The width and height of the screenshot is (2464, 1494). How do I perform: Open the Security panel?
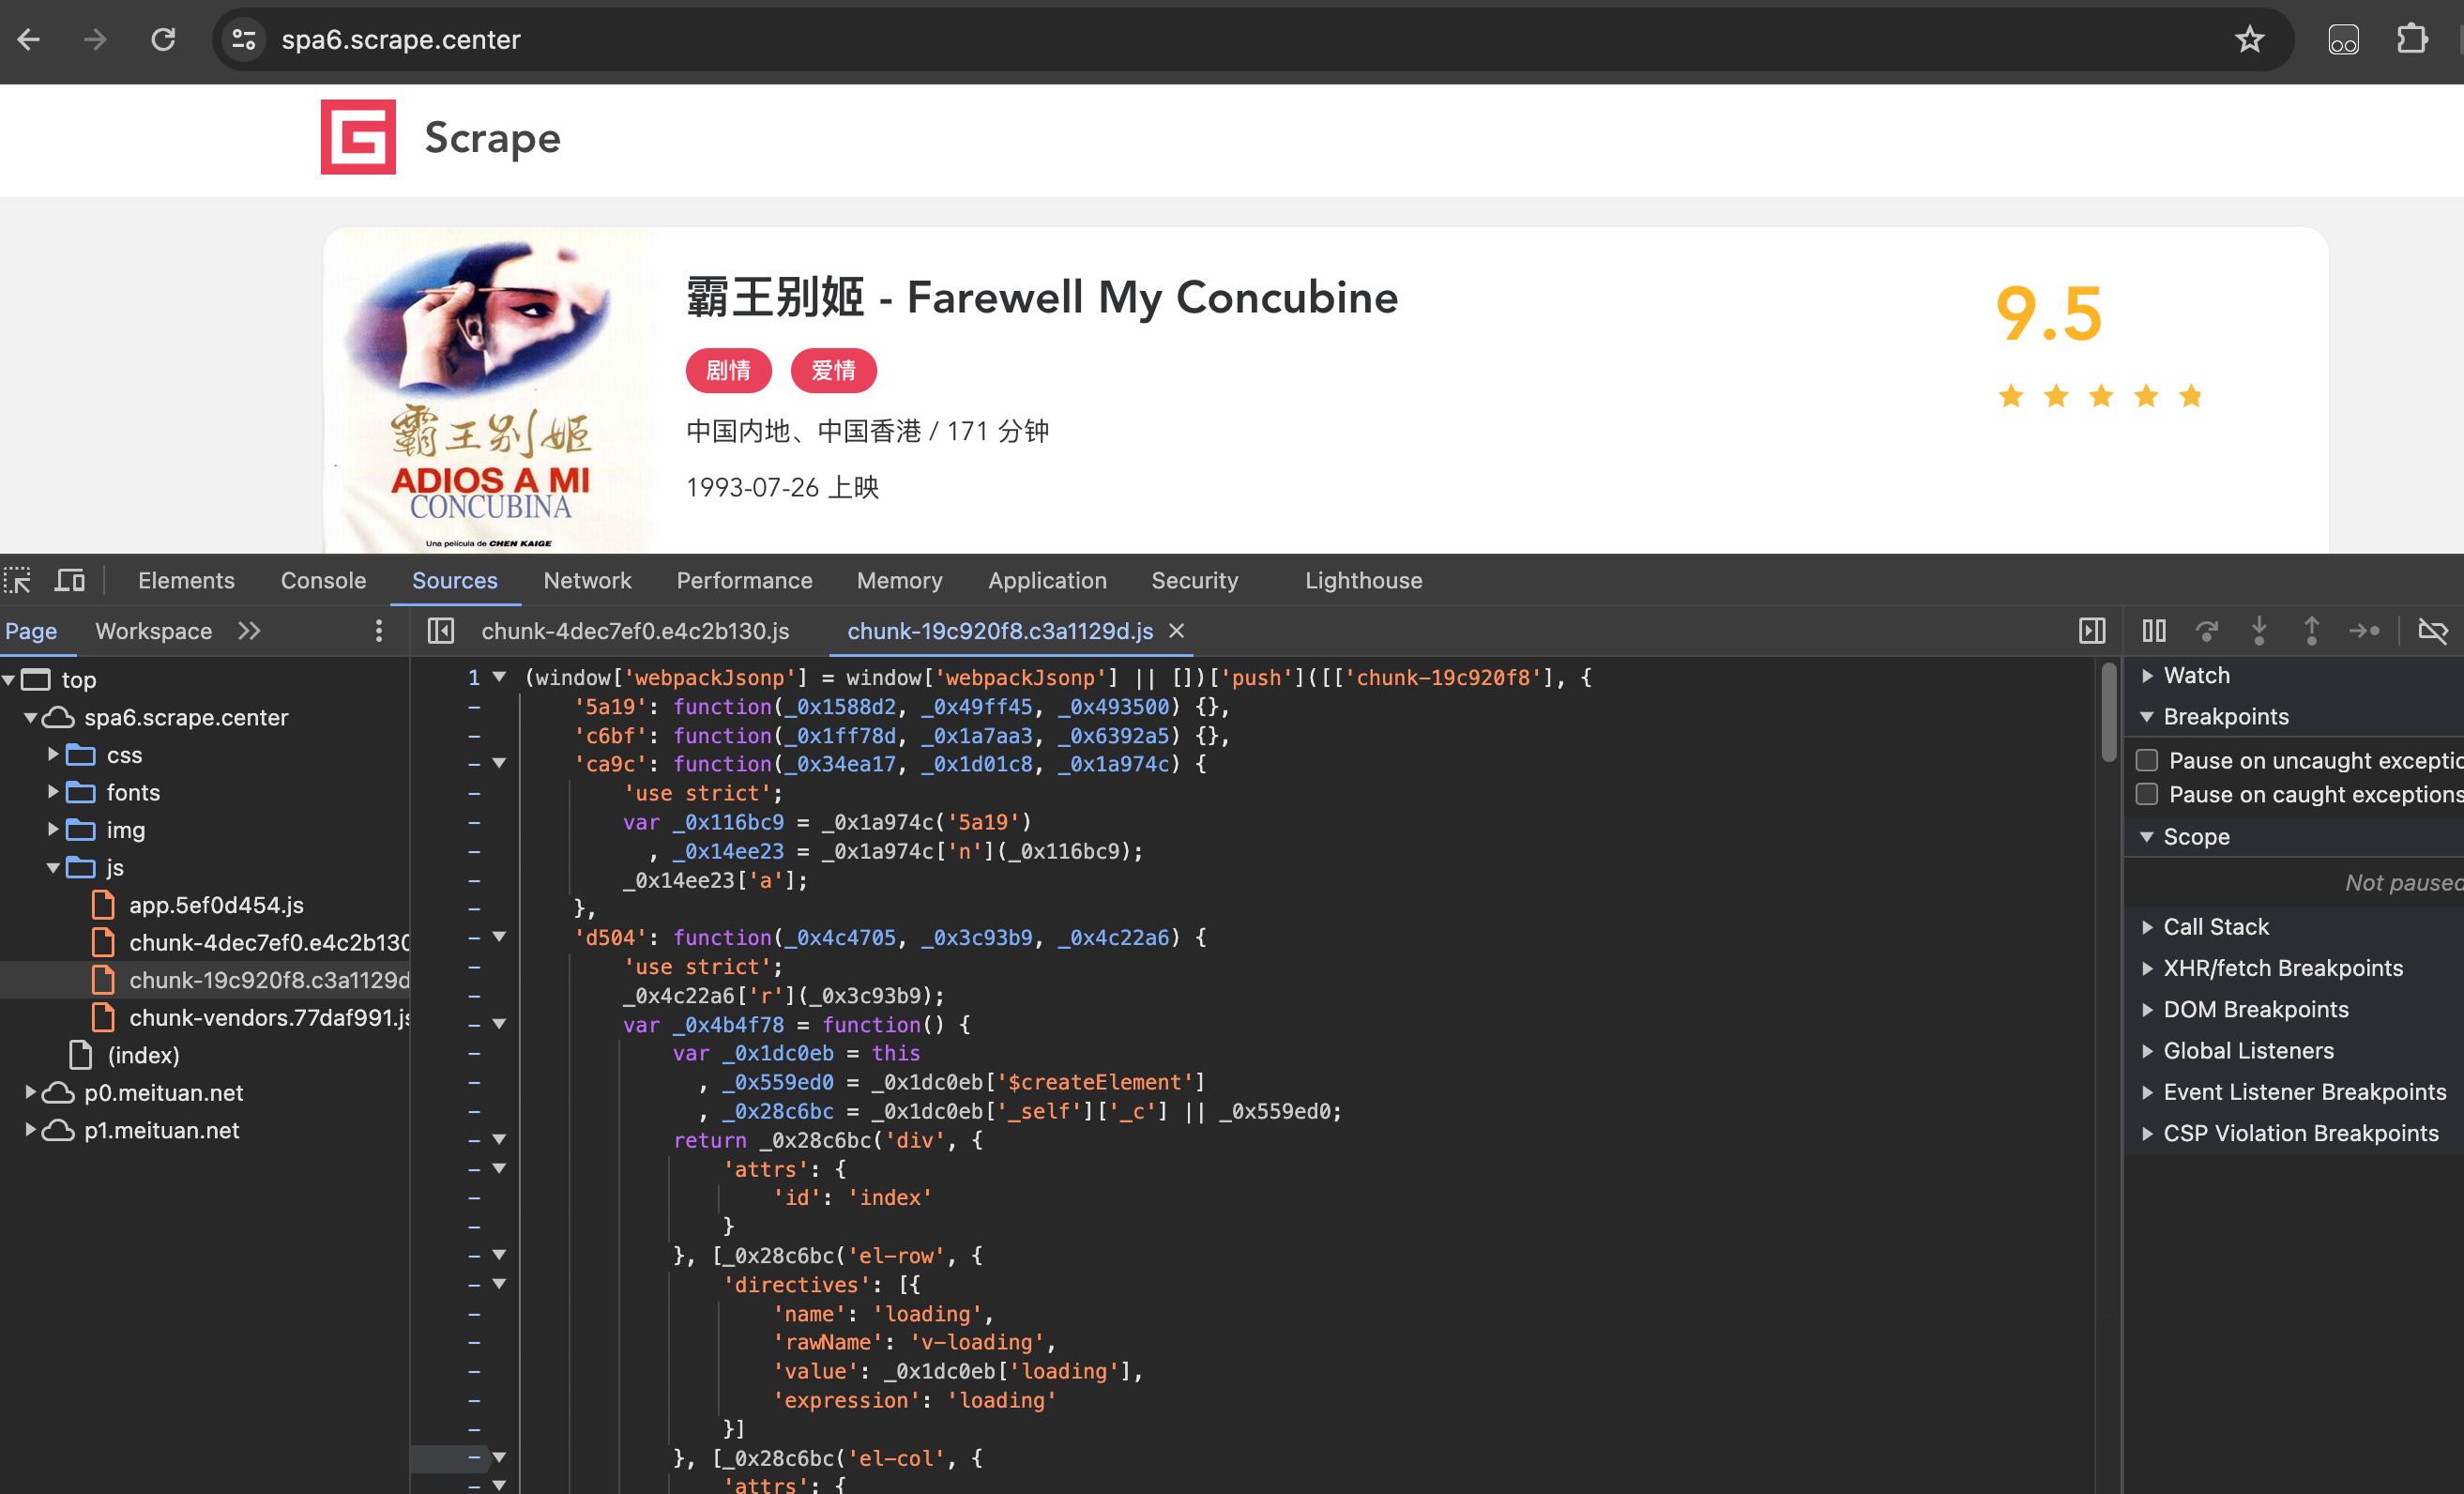pos(1195,581)
